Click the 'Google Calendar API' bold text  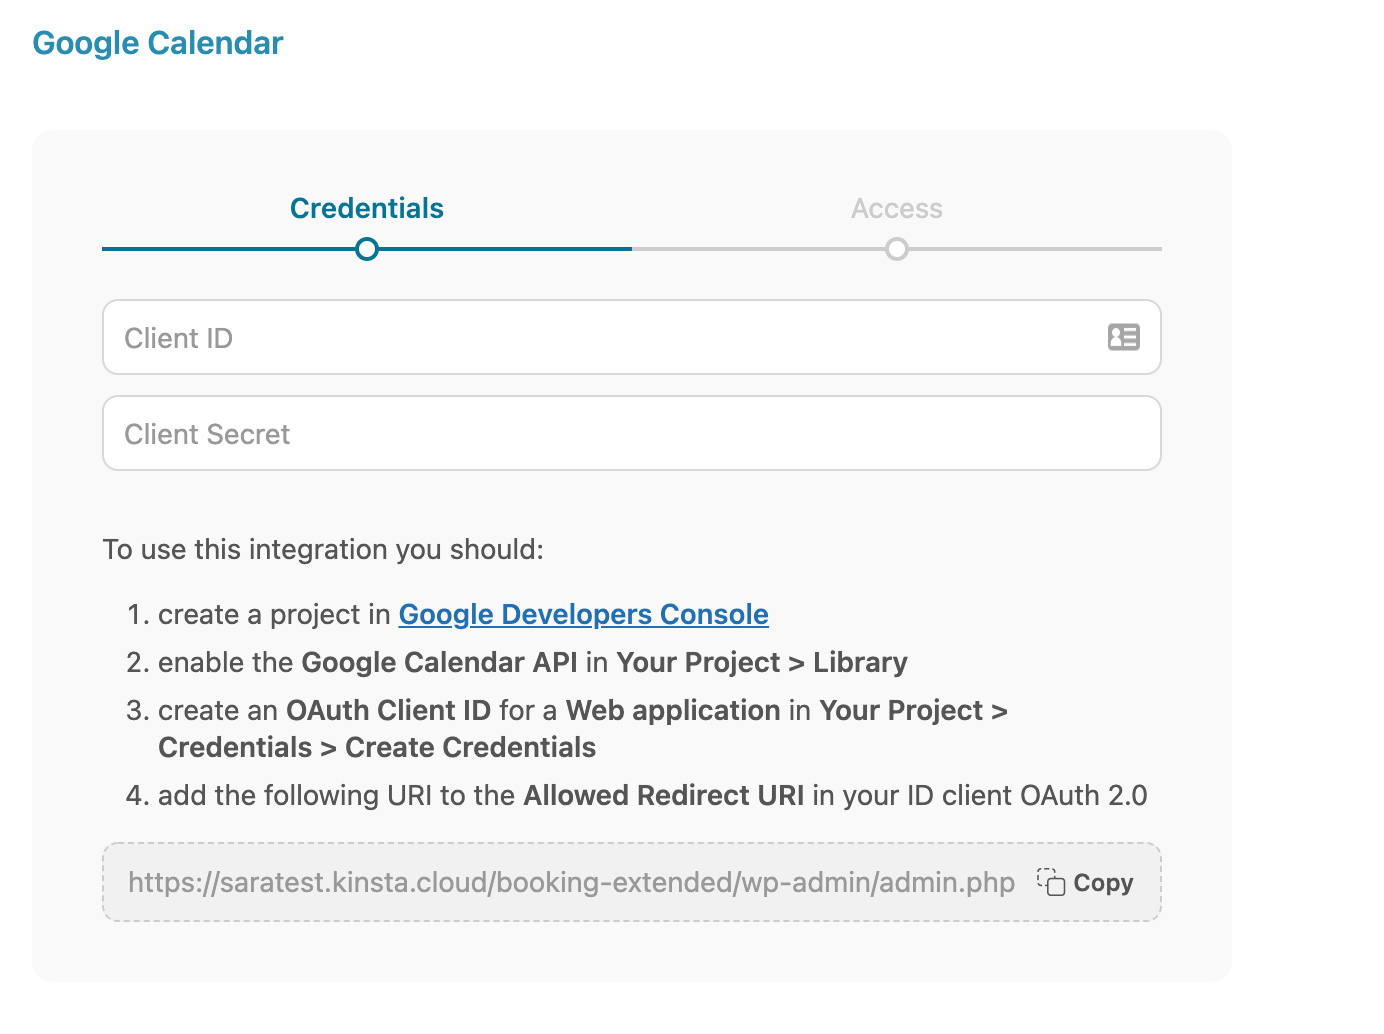439,662
